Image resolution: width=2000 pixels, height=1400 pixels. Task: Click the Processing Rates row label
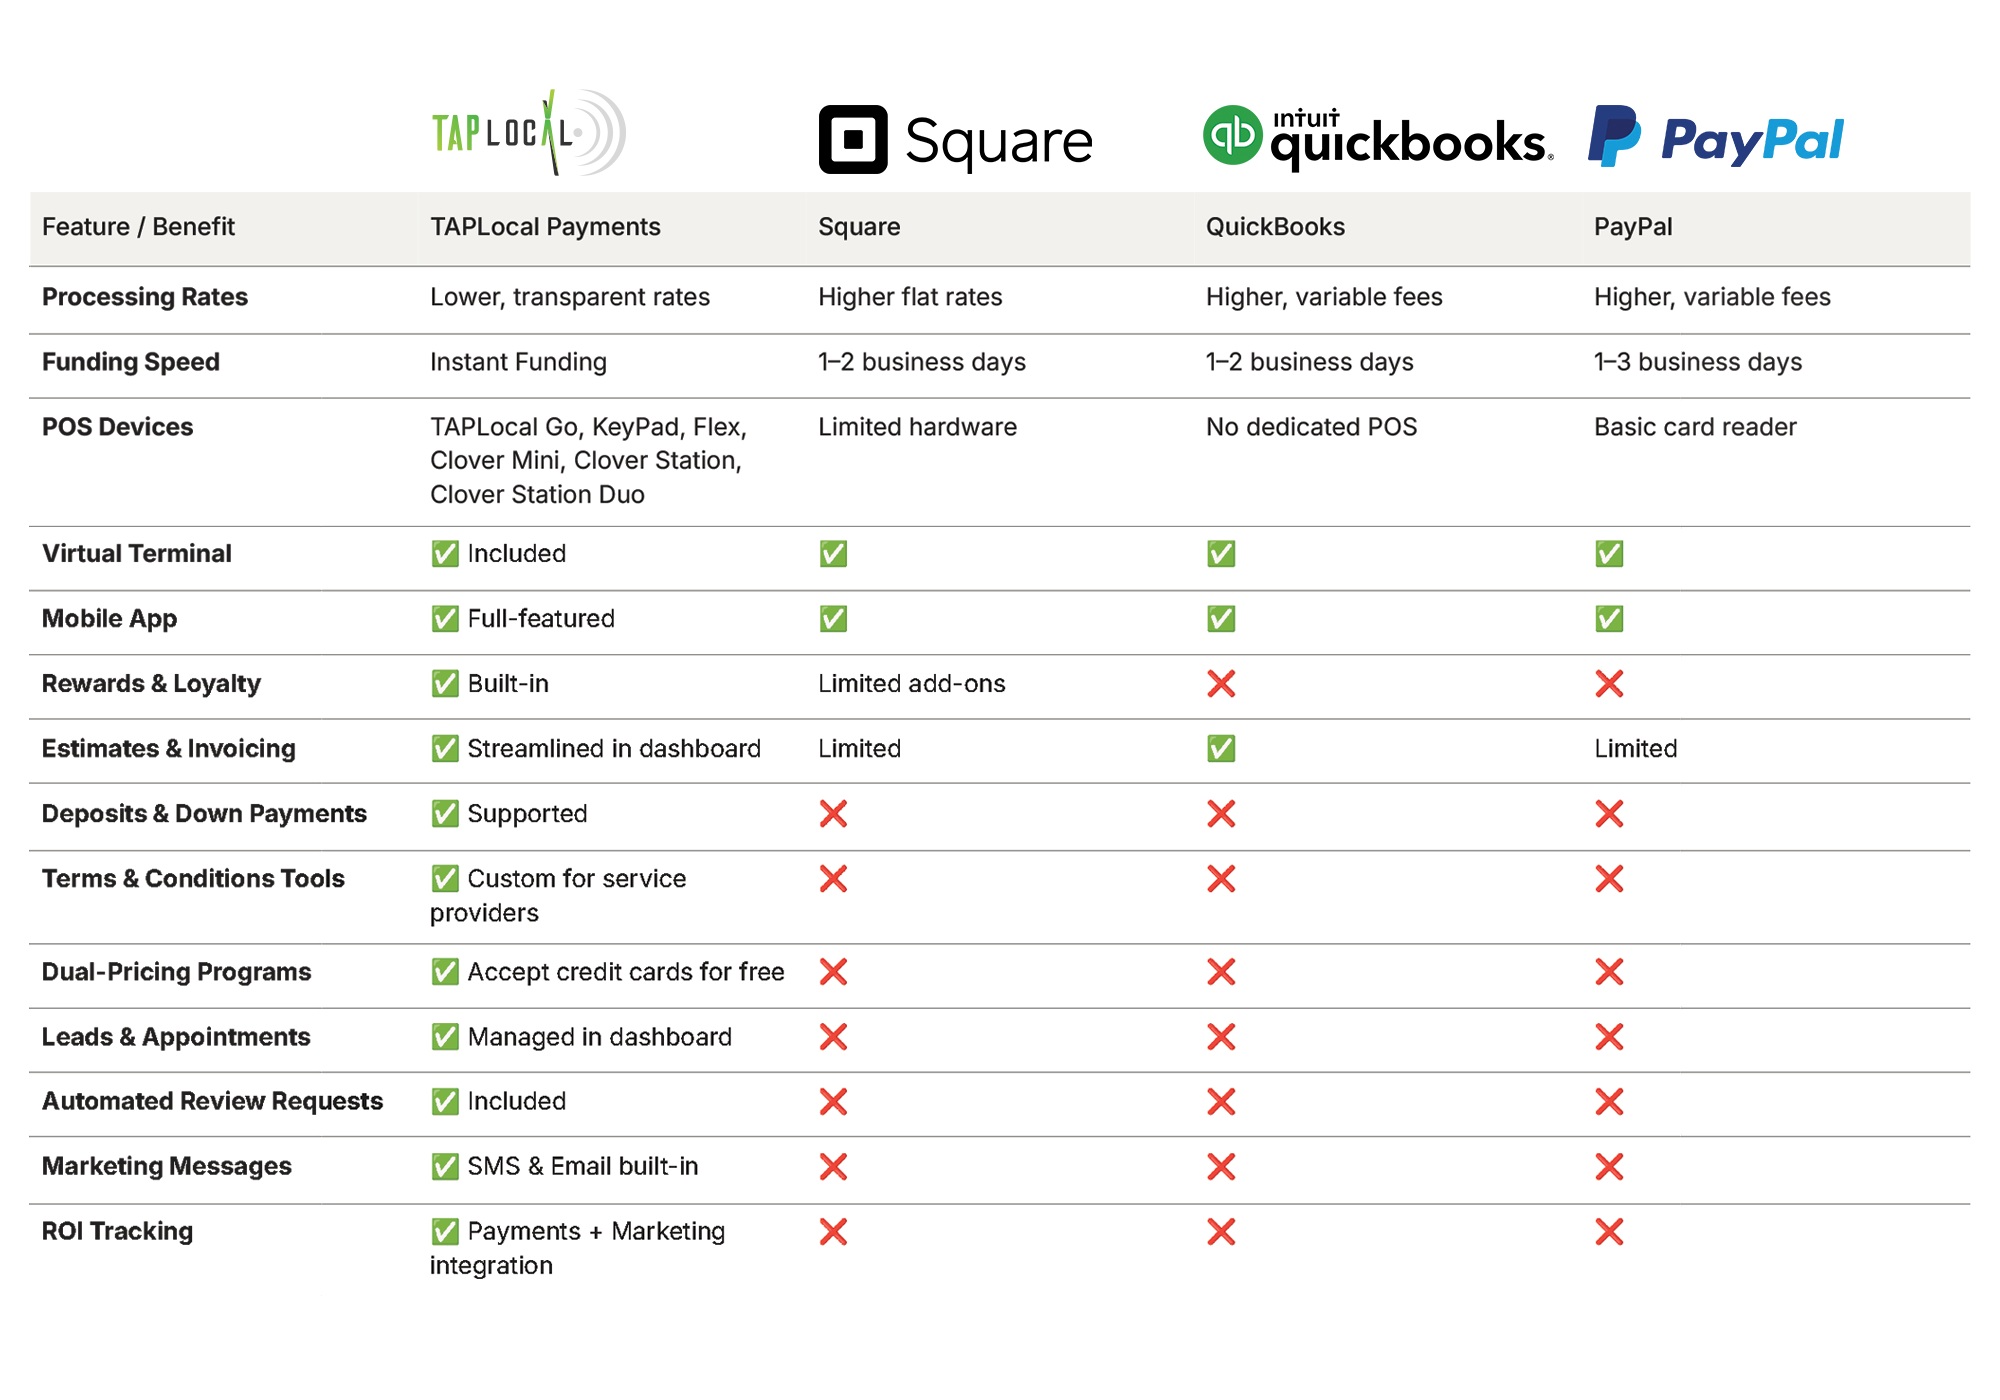pos(145,297)
